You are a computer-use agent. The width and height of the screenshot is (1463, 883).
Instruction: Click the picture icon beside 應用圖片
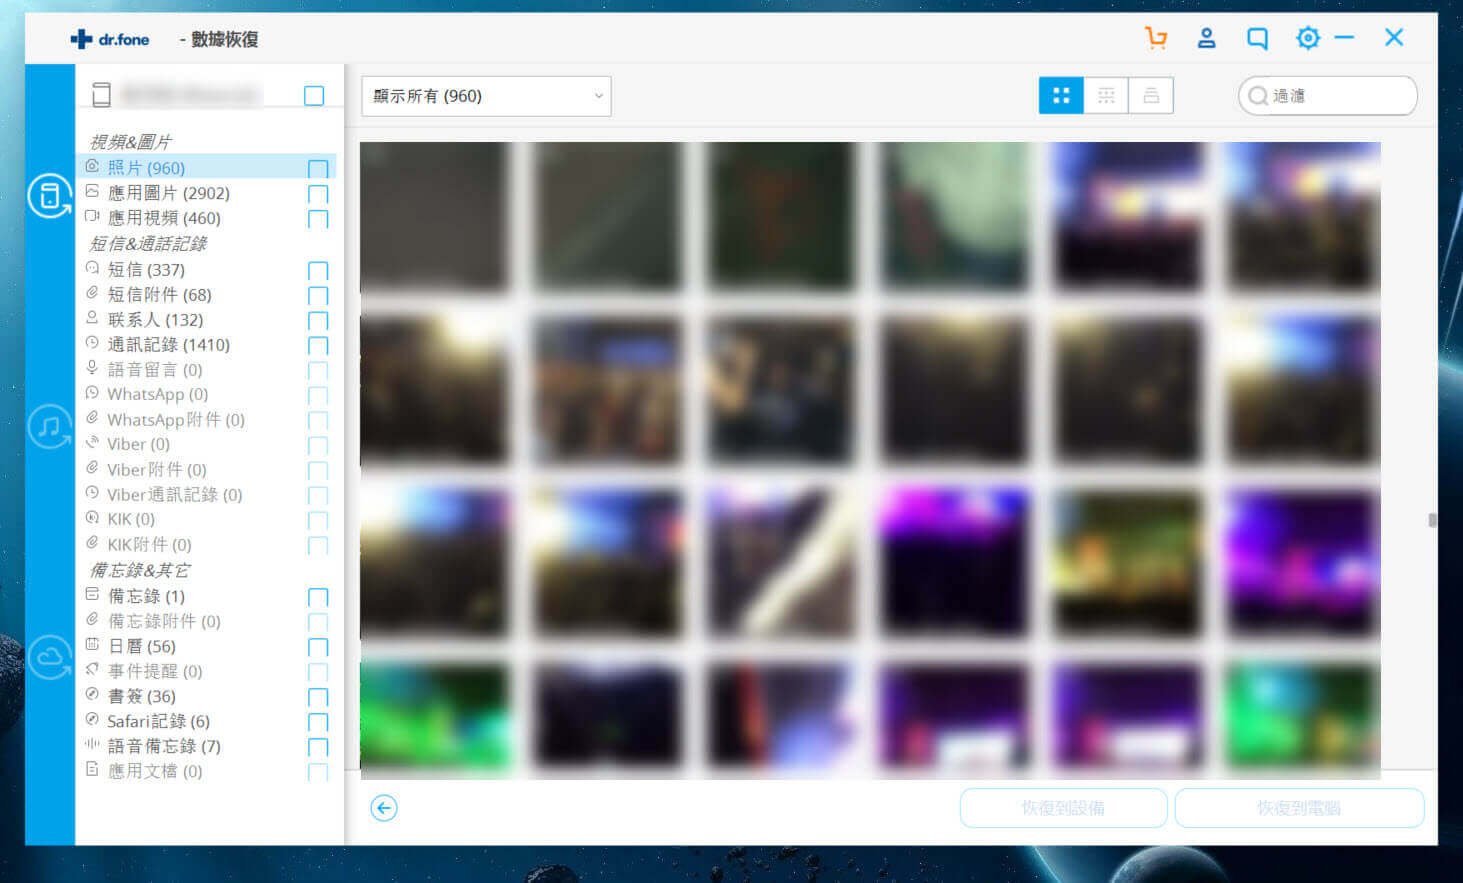coord(92,191)
